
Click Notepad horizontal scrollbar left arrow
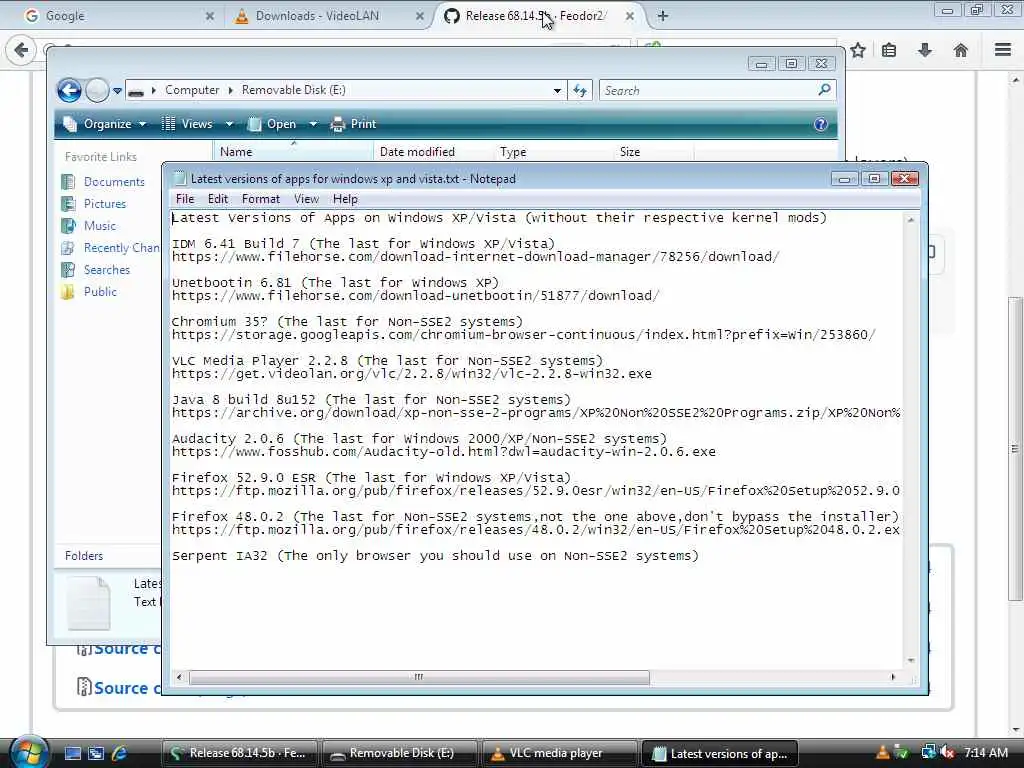[x=179, y=677]
